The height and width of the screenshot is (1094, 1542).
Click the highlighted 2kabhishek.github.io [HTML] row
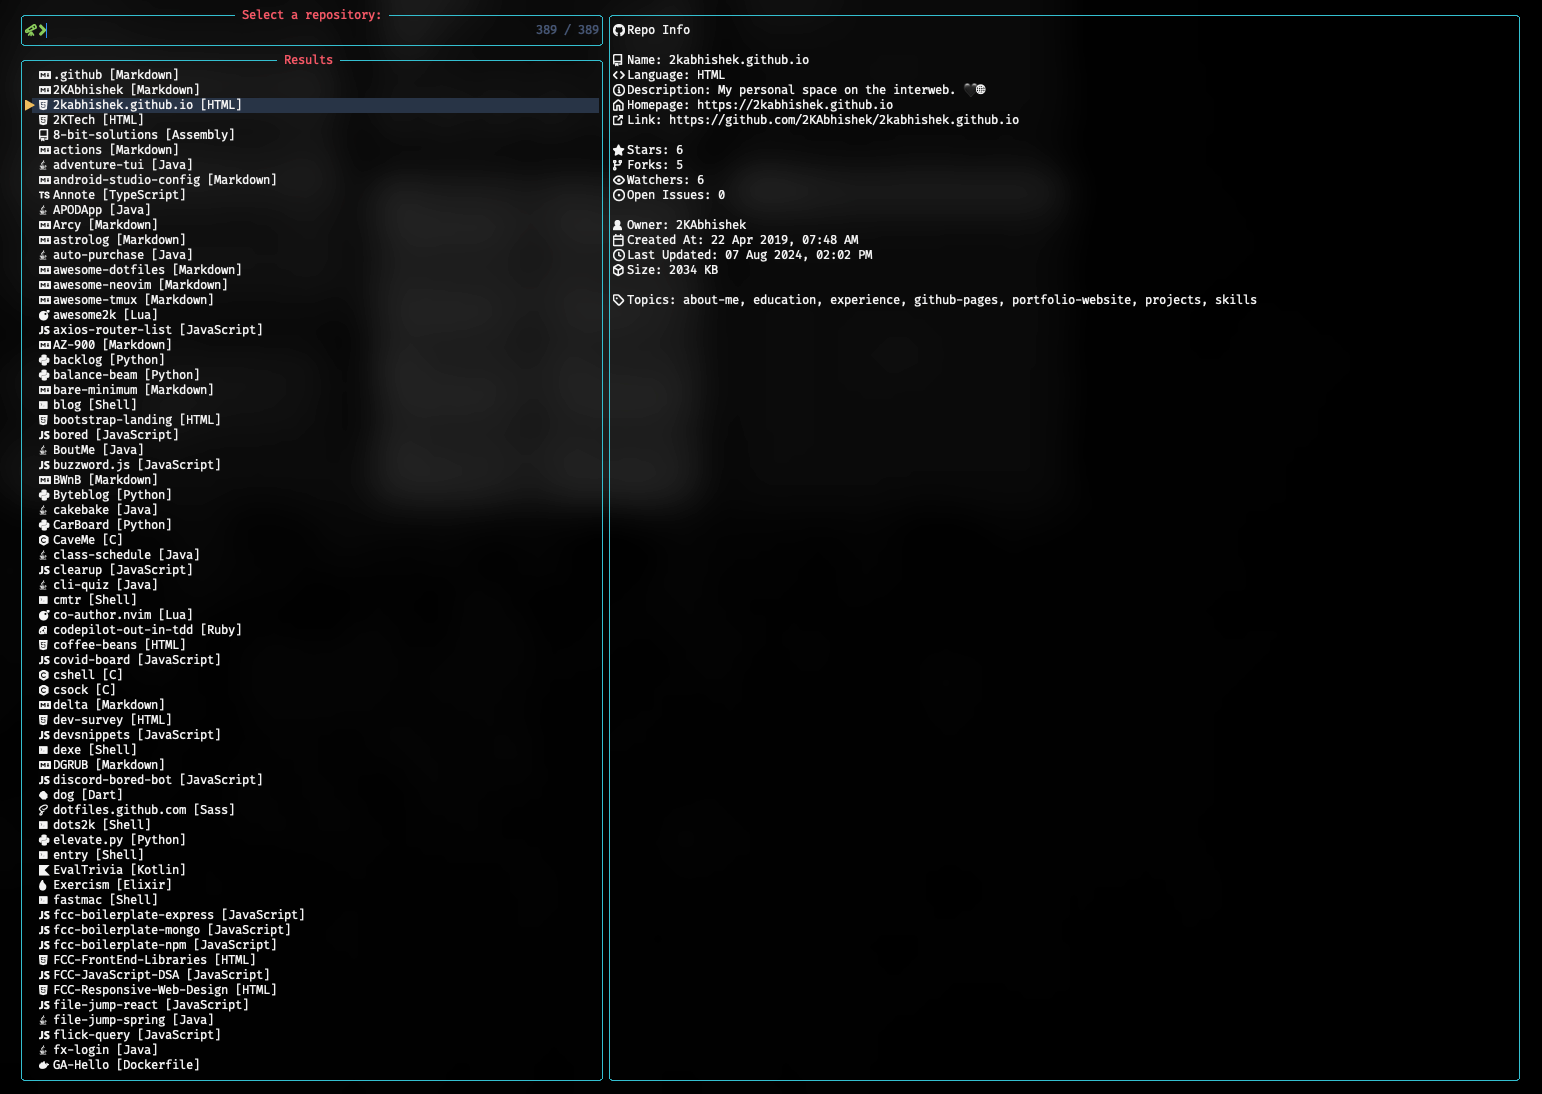click(312, 105)
